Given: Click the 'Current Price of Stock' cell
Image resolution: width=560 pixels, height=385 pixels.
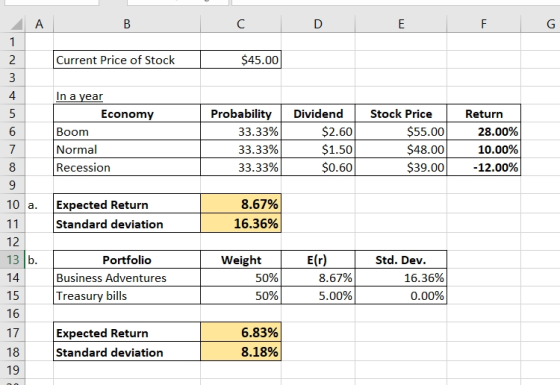Looking at the screenshot, I should (x=127, y=60).
